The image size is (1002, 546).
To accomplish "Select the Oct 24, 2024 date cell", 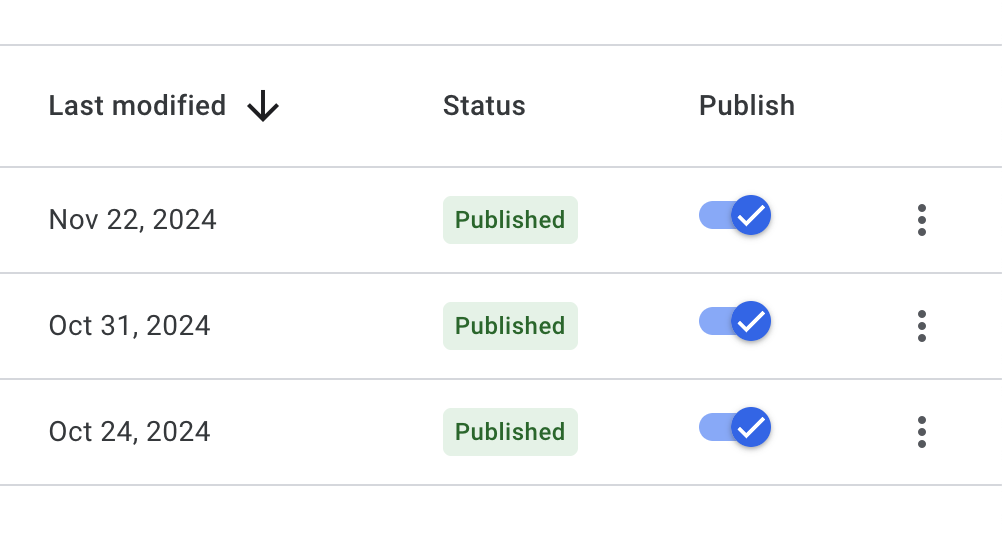I will click(x=129, y=432).
